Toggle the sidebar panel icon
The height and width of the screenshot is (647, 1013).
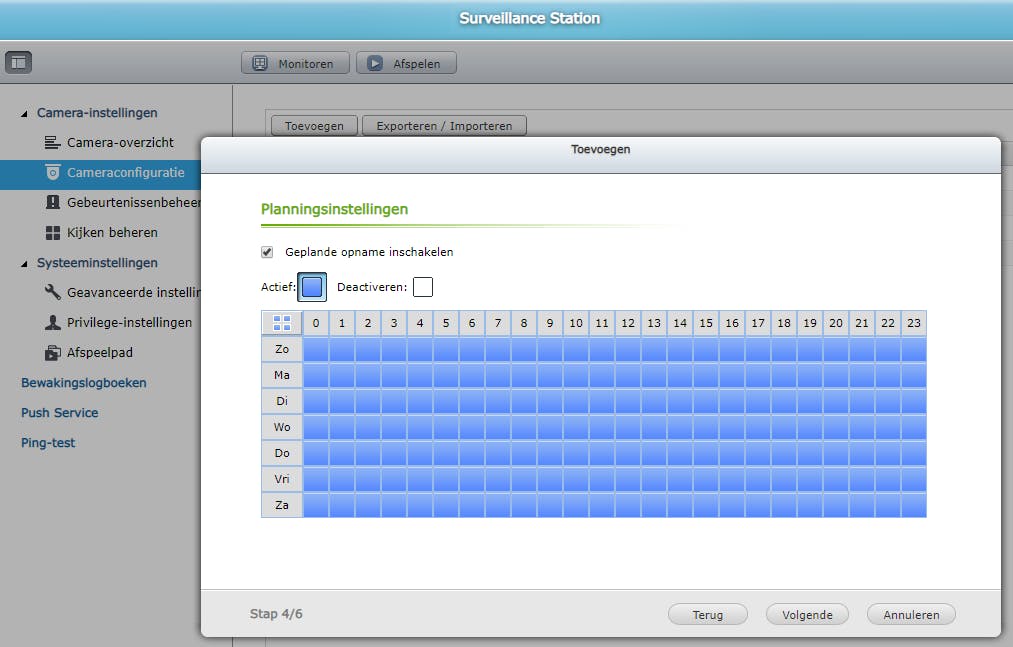18,63
